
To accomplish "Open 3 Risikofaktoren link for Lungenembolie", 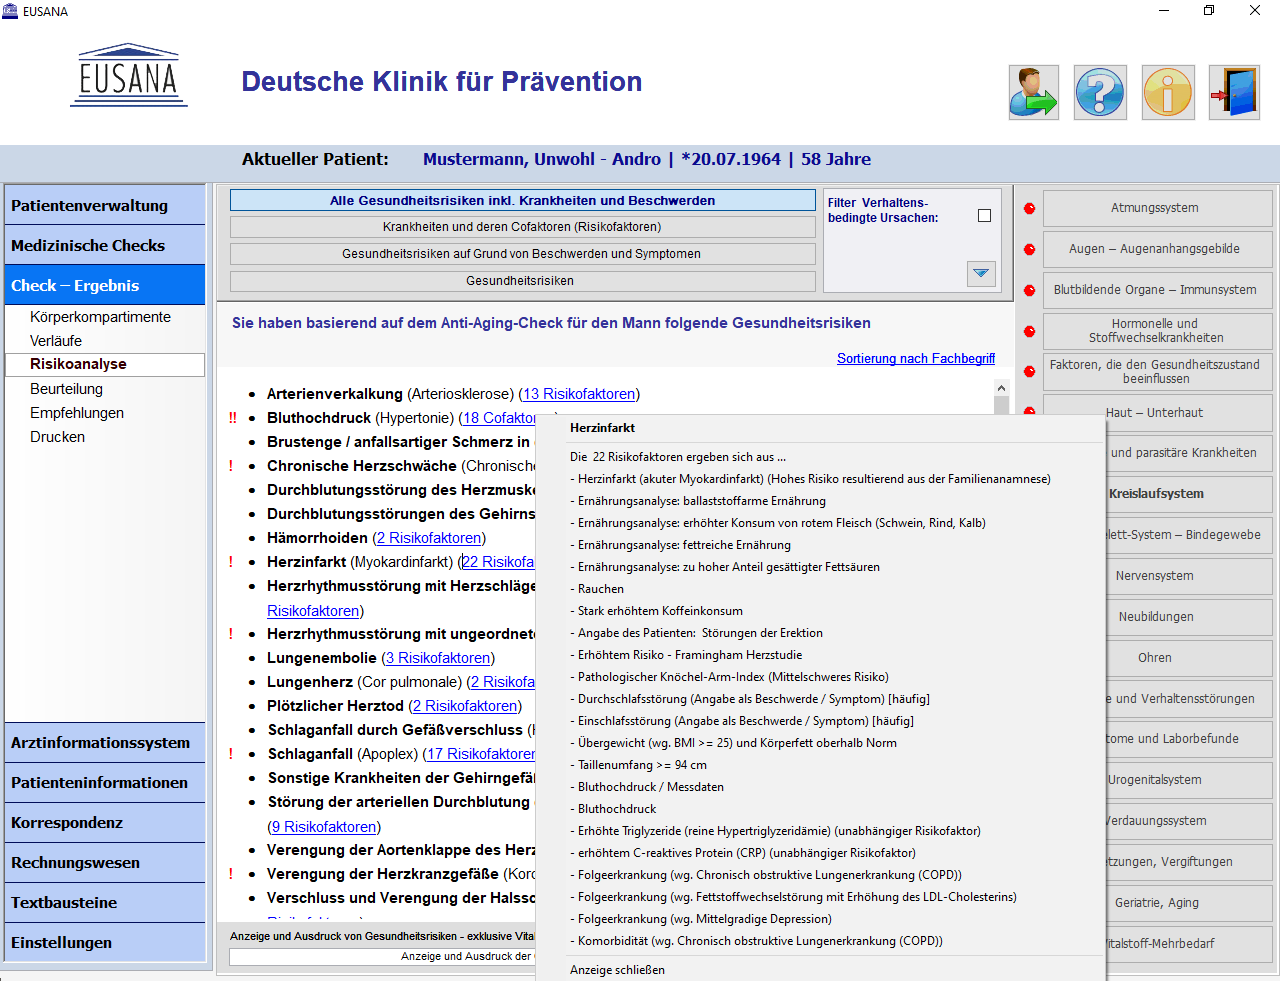I will 438,658.
